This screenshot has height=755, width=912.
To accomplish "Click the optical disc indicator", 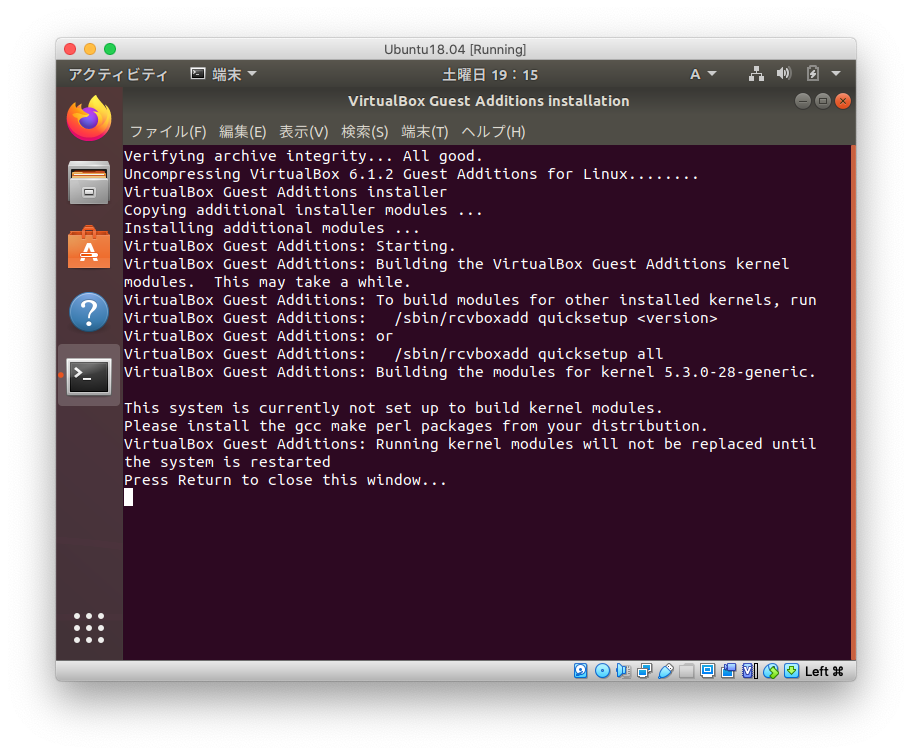I will 602,671.
